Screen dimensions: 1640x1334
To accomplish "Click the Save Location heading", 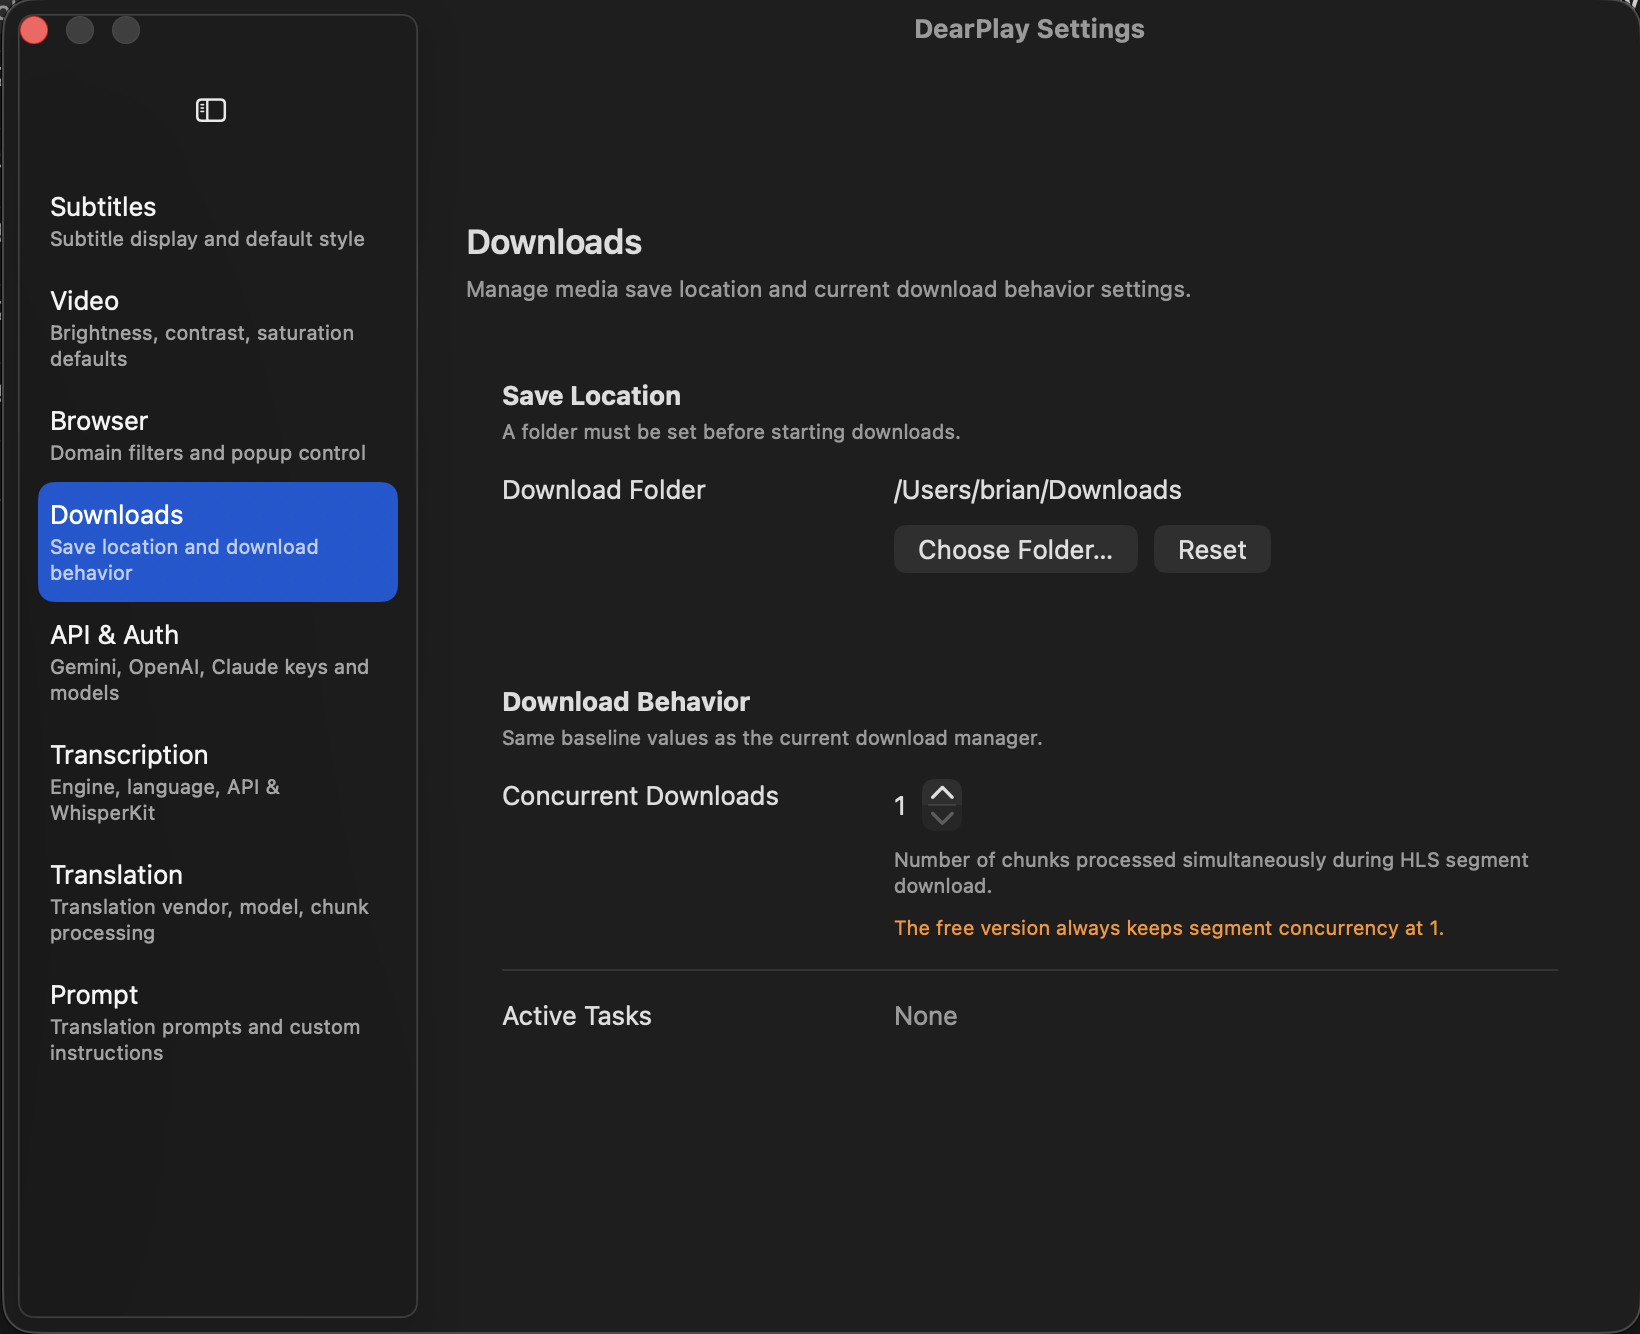I will (x=591, y=396).
